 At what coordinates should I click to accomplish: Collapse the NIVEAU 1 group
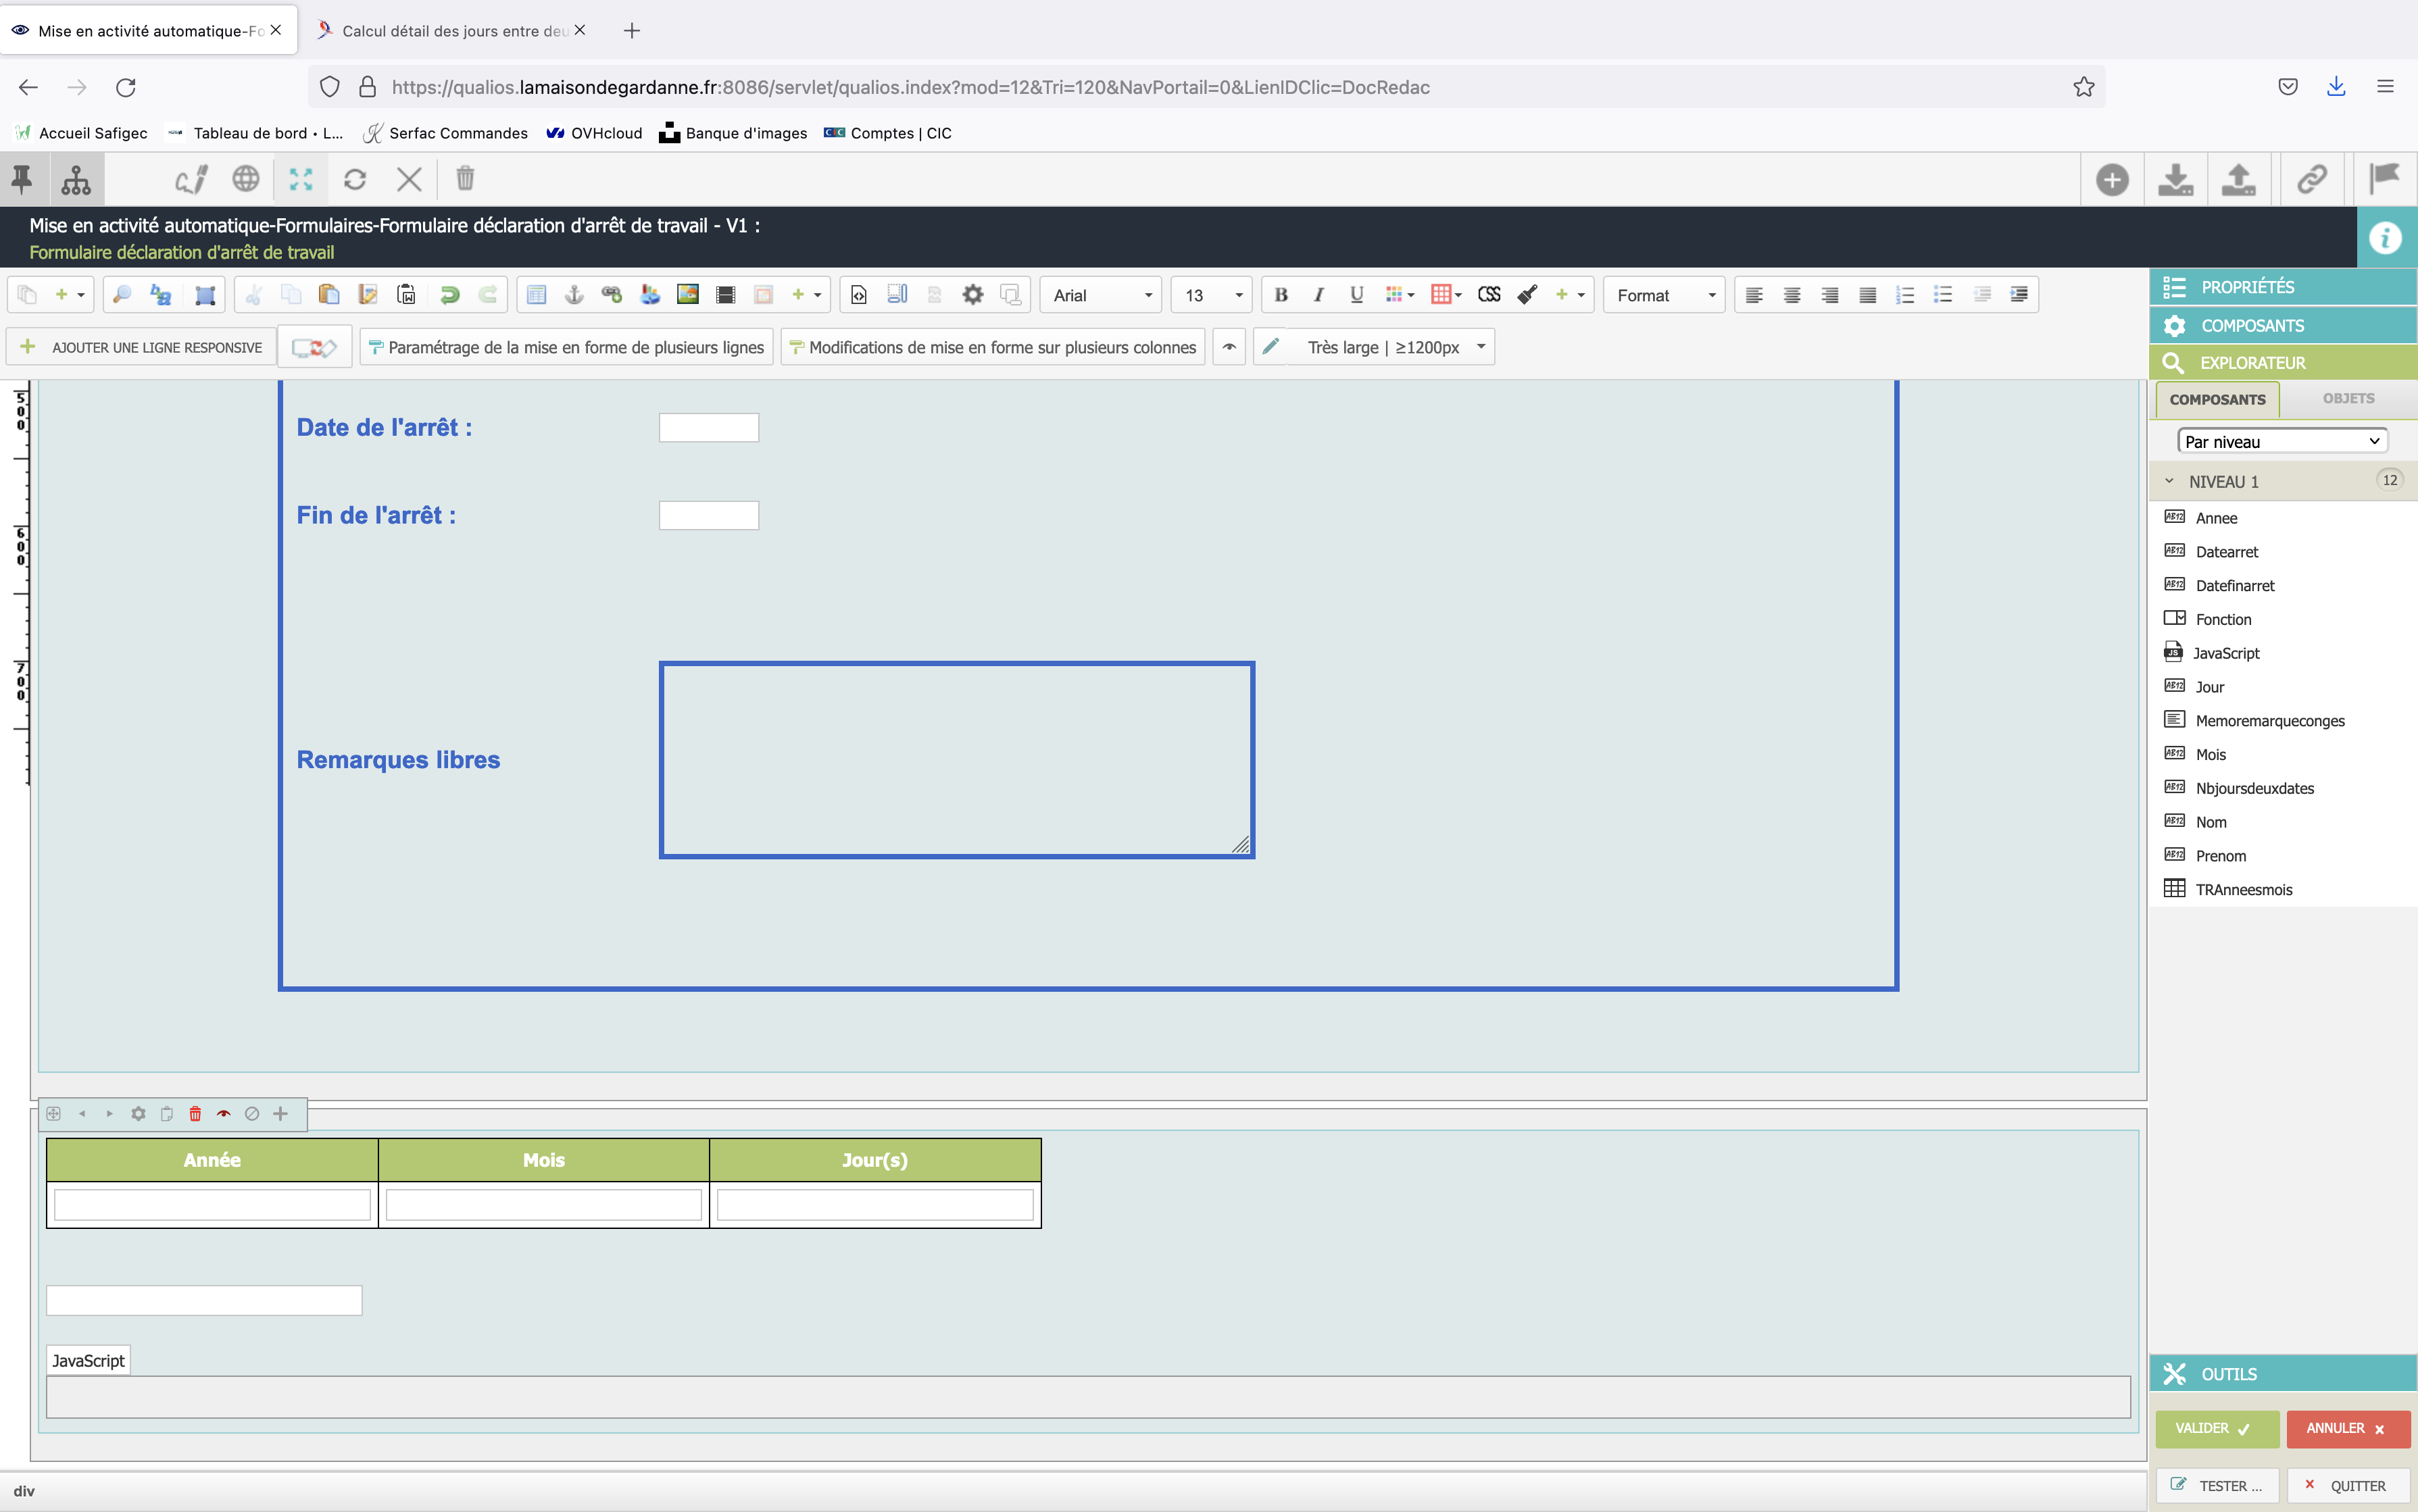(2169, 481)
